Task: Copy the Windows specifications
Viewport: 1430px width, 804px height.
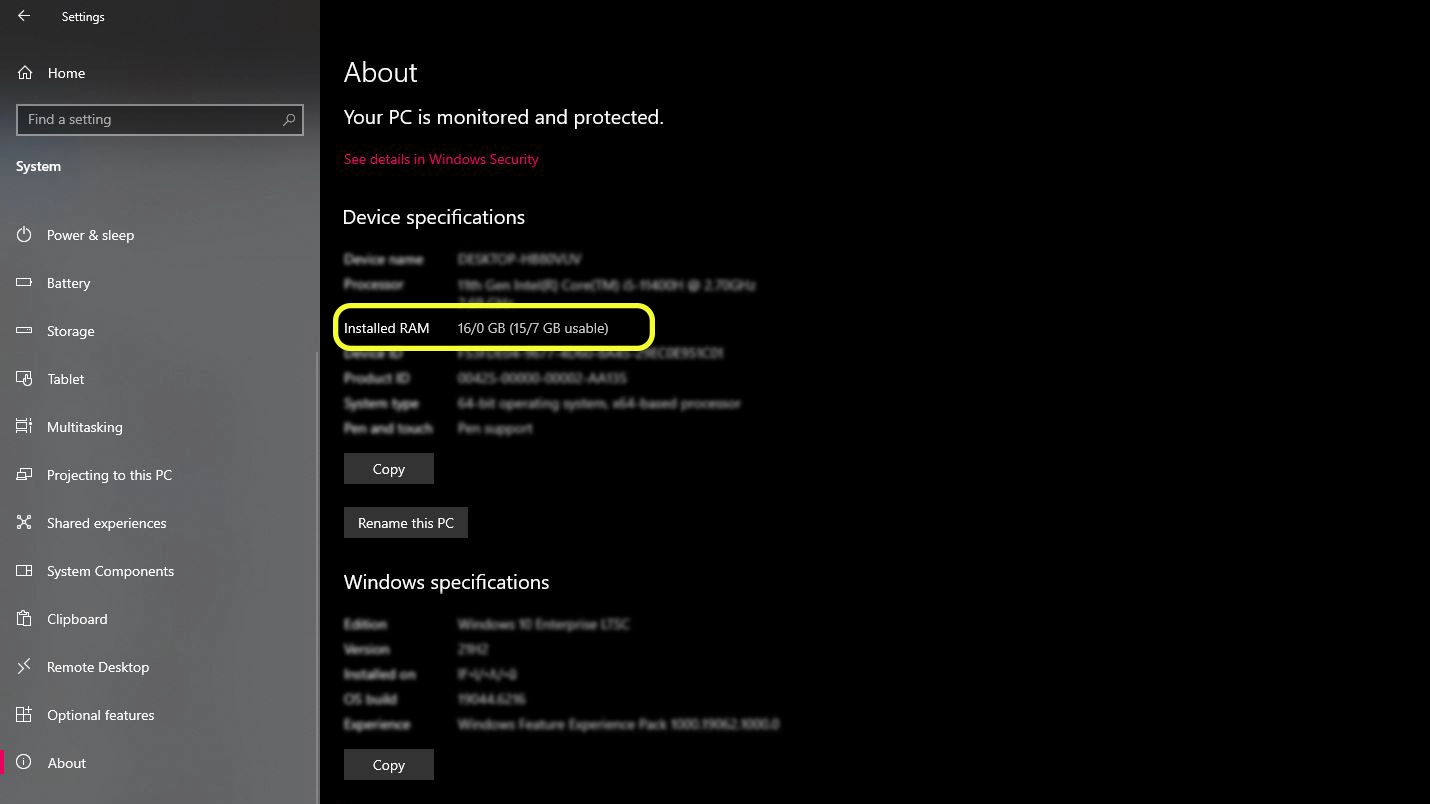Action: pos(388,765)
